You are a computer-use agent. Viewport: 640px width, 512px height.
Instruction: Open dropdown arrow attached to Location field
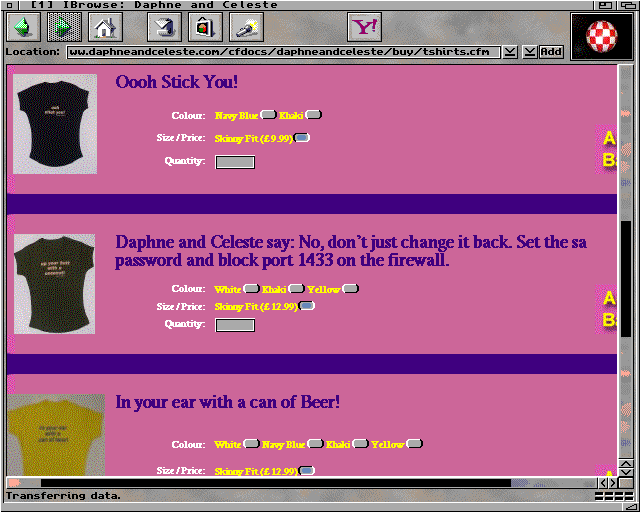pos(510,52)
